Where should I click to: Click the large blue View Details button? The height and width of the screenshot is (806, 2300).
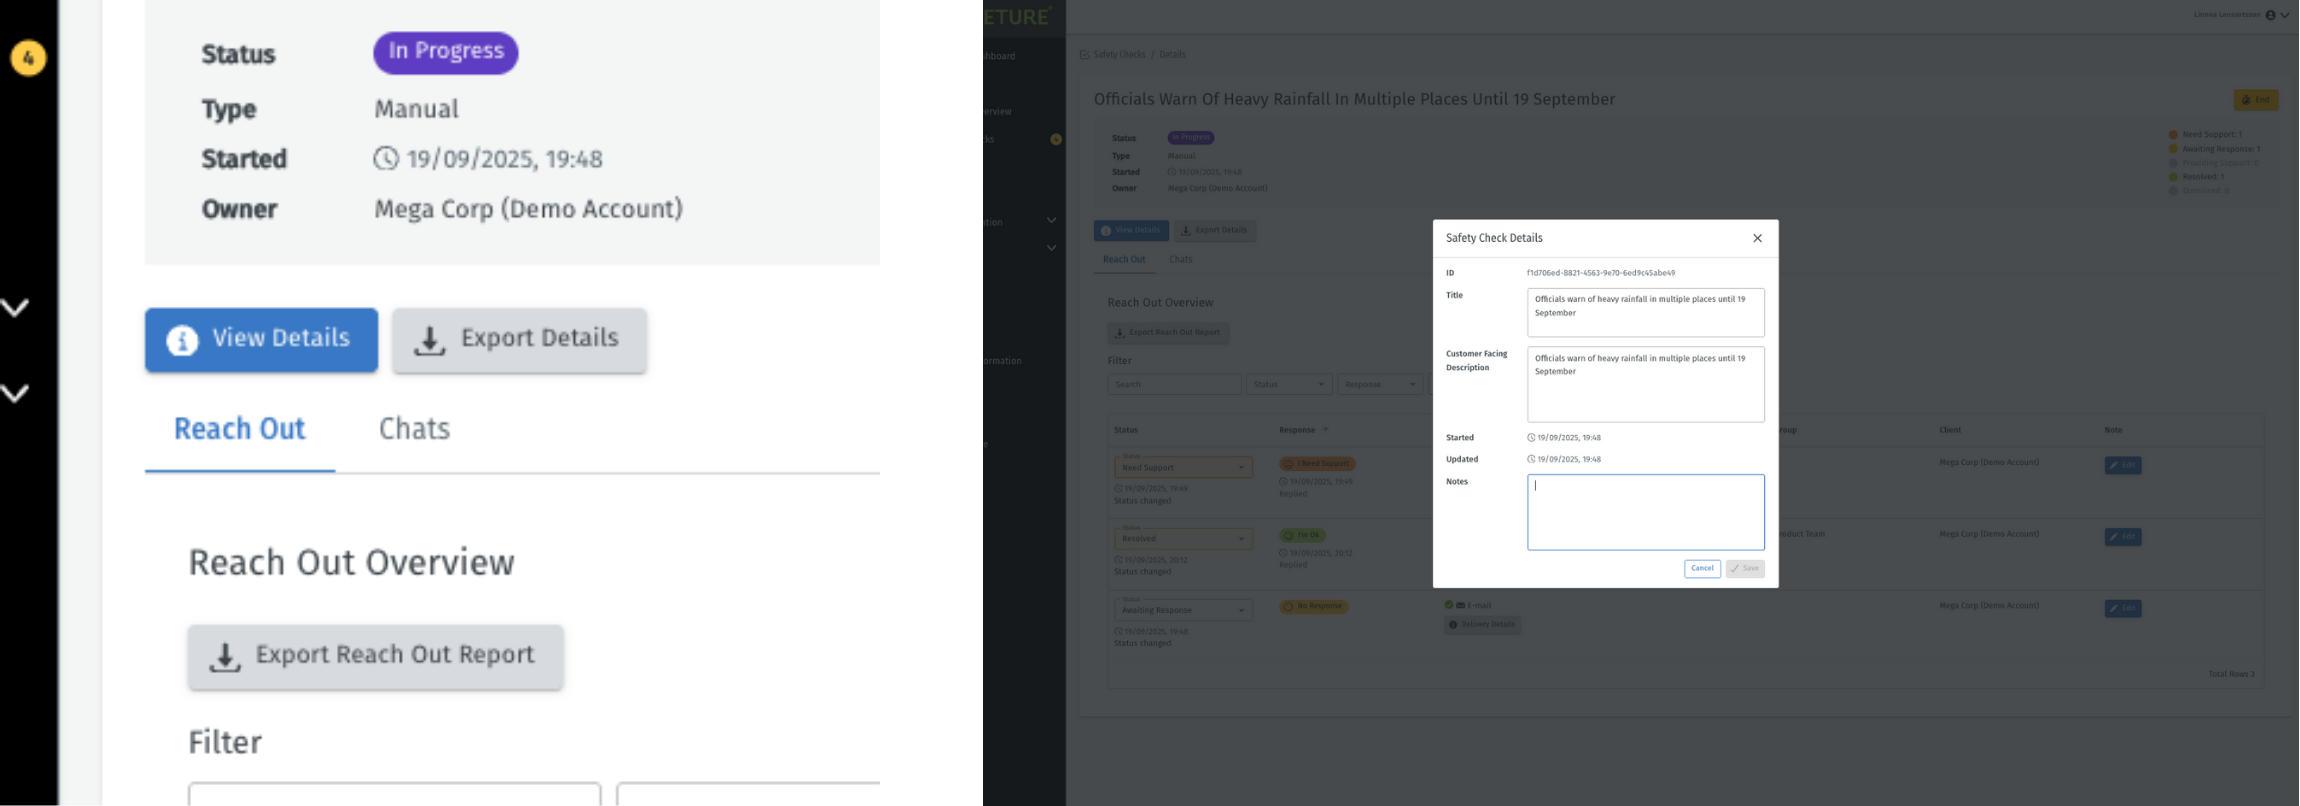[x=261, y=339]
